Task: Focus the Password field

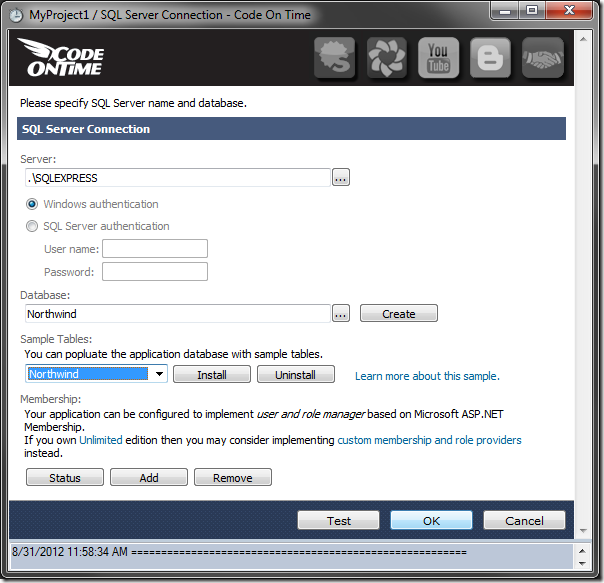Action: 155,272
